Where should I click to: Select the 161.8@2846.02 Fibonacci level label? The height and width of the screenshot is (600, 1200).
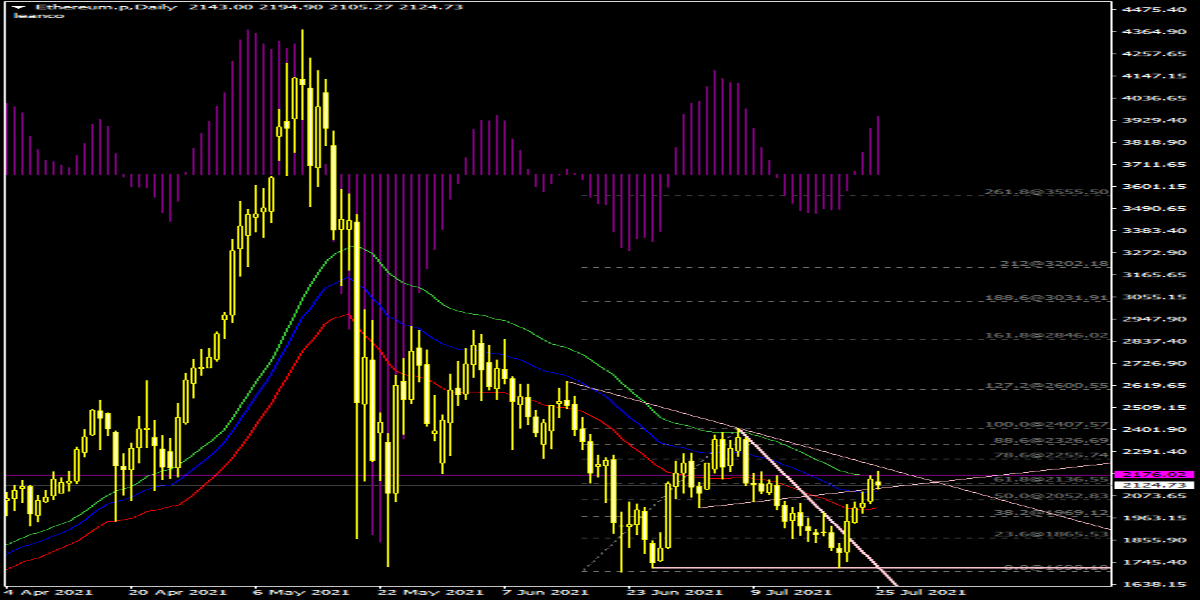click(1046, 336)
